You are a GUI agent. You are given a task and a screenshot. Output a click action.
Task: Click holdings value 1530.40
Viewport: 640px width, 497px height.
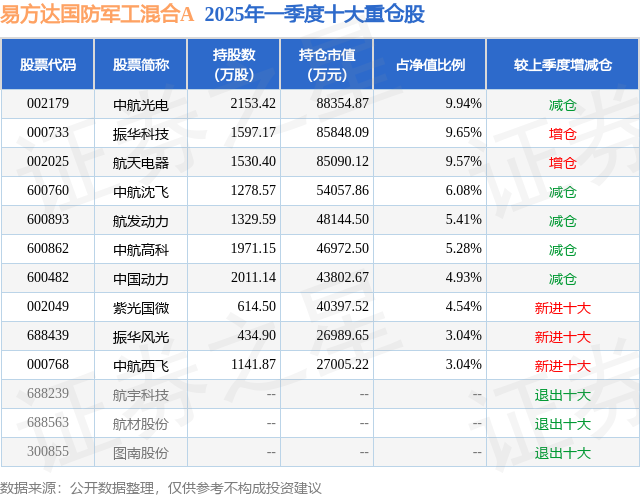[x=253, y=161]
